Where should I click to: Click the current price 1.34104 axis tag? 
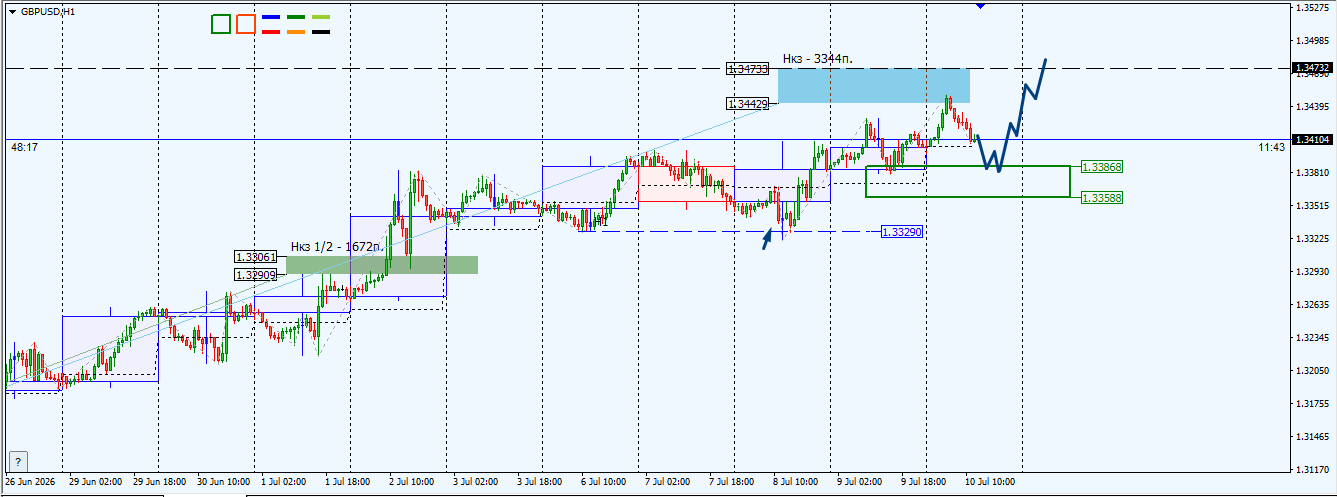point(1312,139)
